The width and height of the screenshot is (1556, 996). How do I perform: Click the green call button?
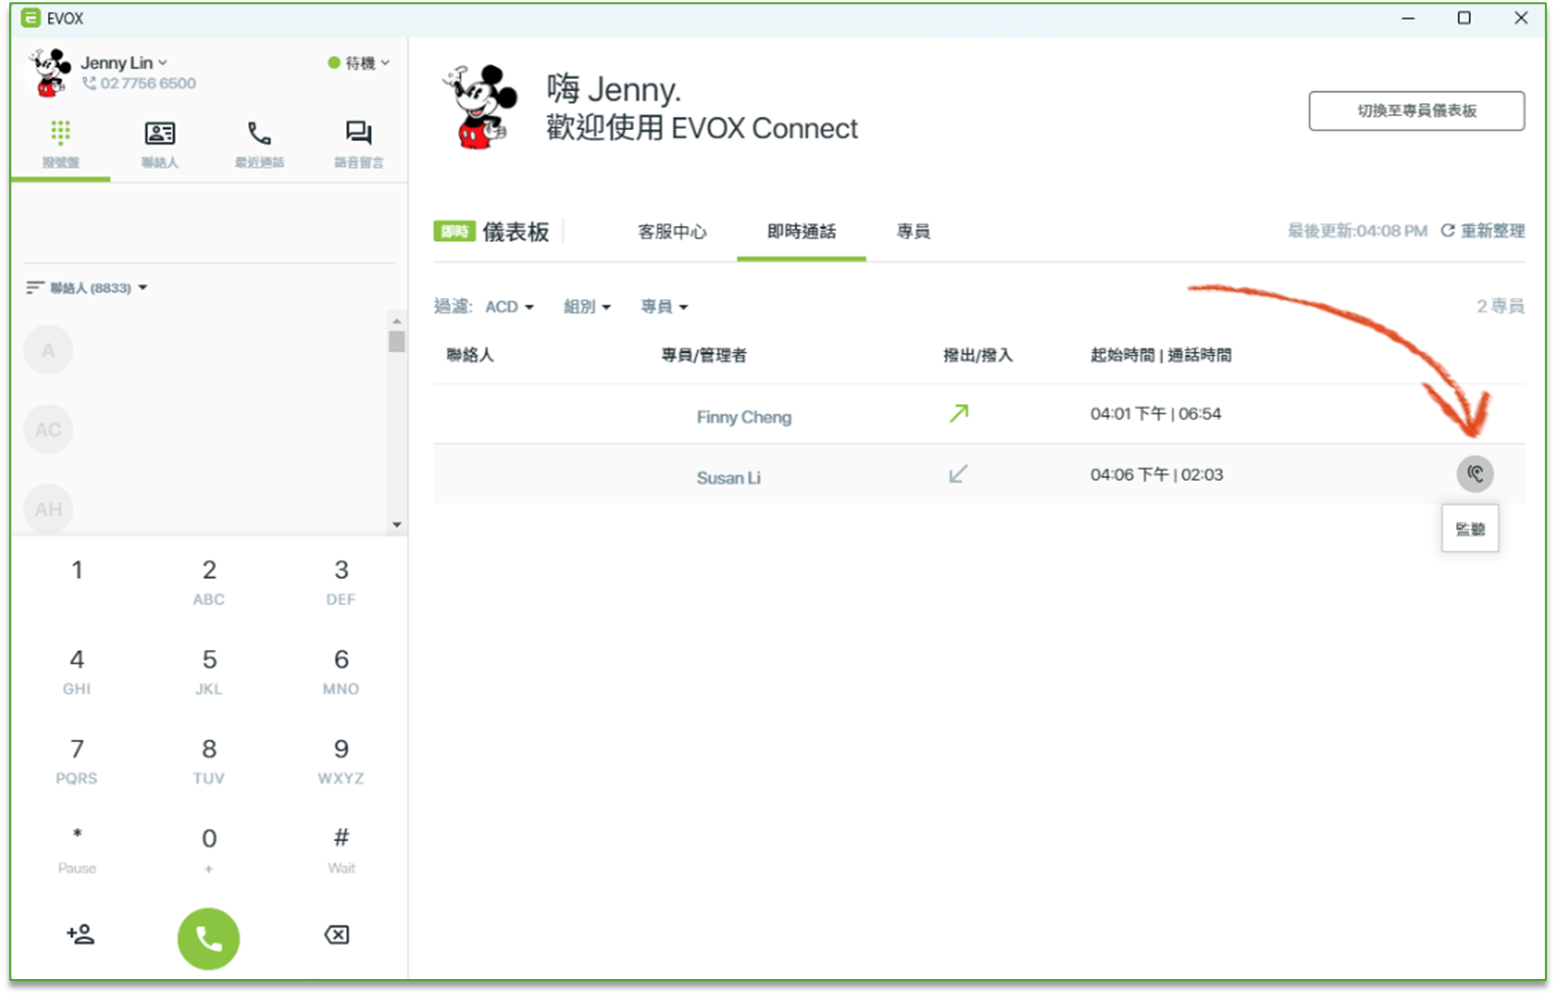[208, 938]
